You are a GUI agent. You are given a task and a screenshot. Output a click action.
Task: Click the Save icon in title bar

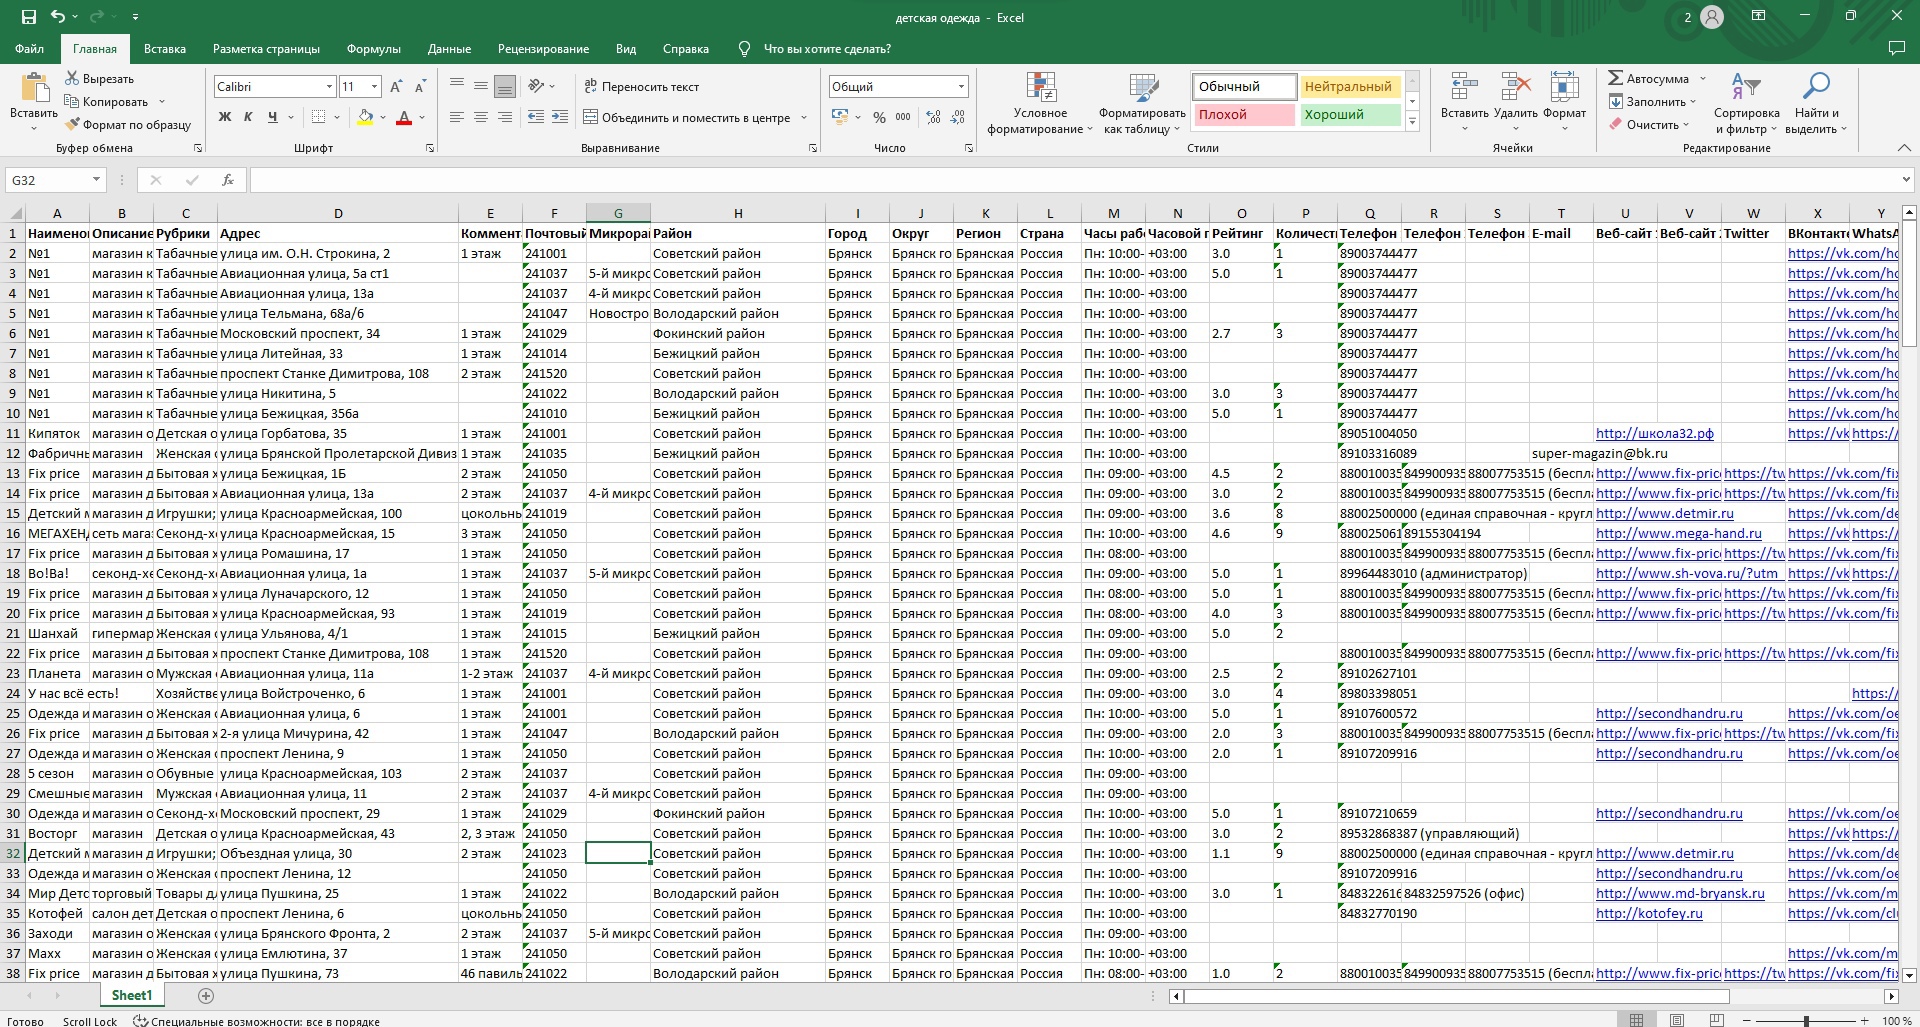28,17
